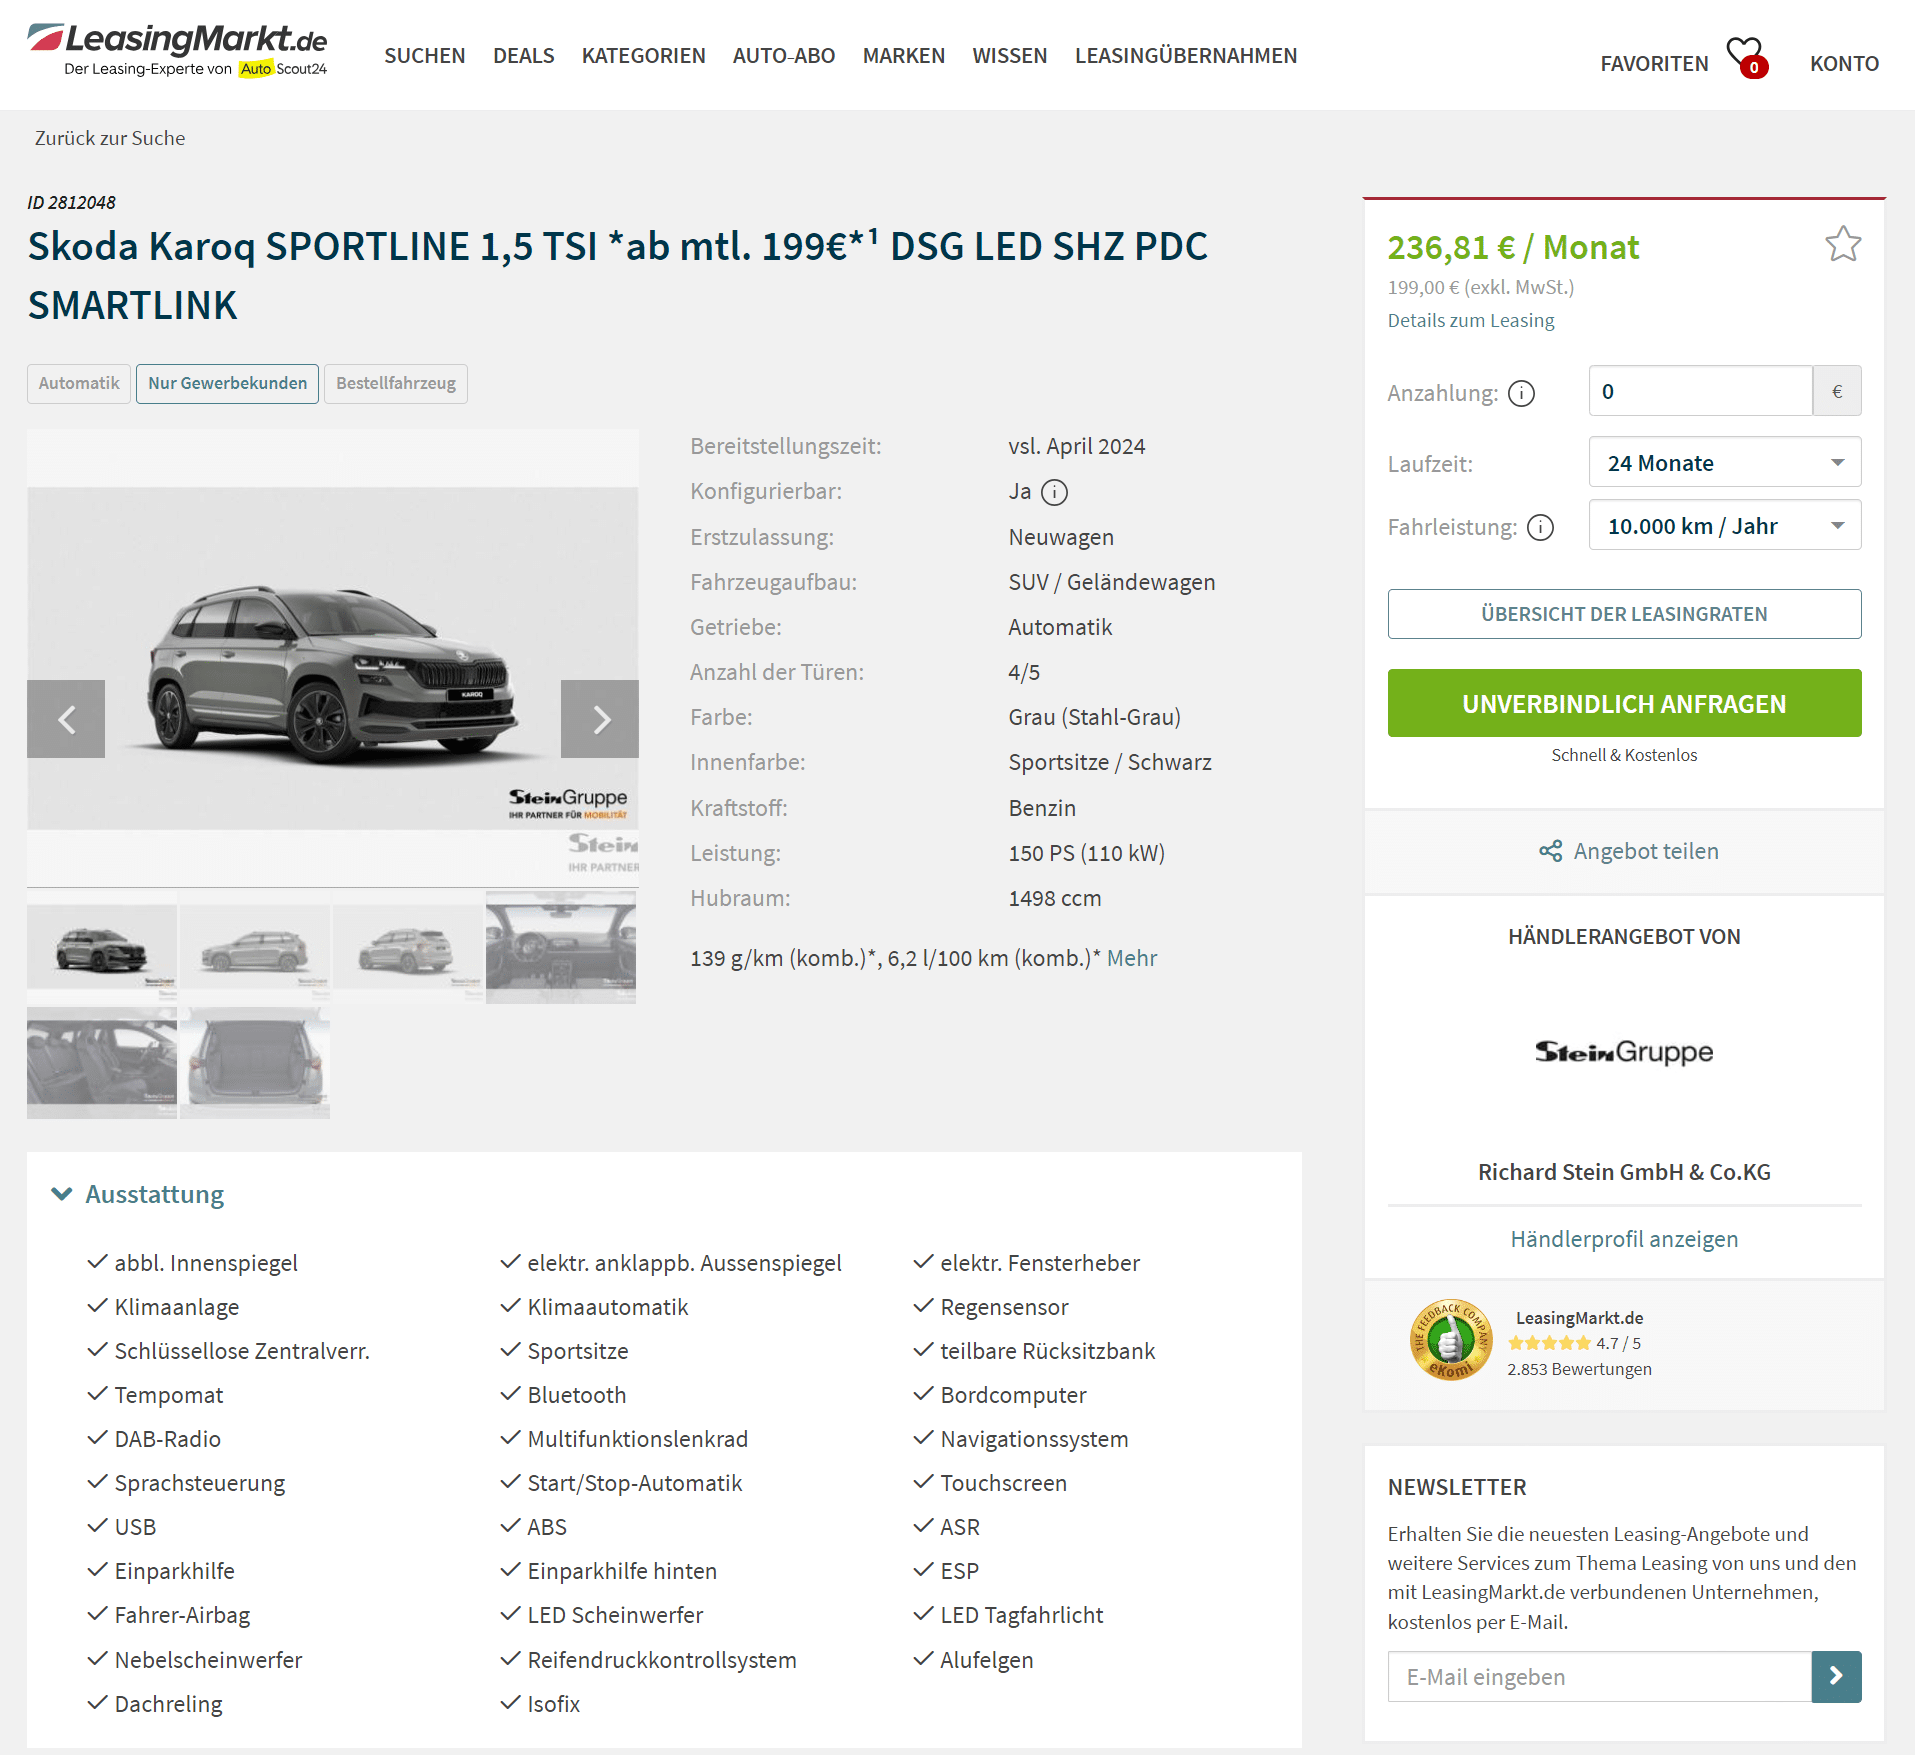Open Details zum Leasing link
Viewport: 1915px width, 1755px height.
pos(1470,320)
